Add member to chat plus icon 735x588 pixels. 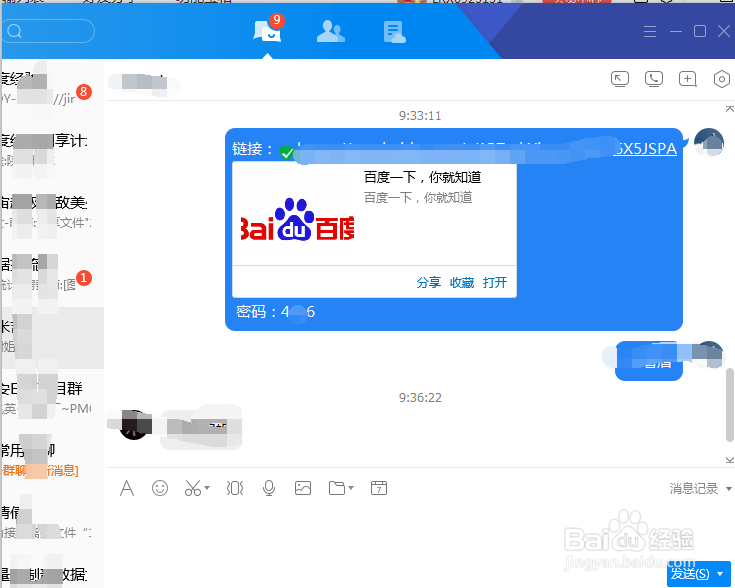click(x=688, y=79)
